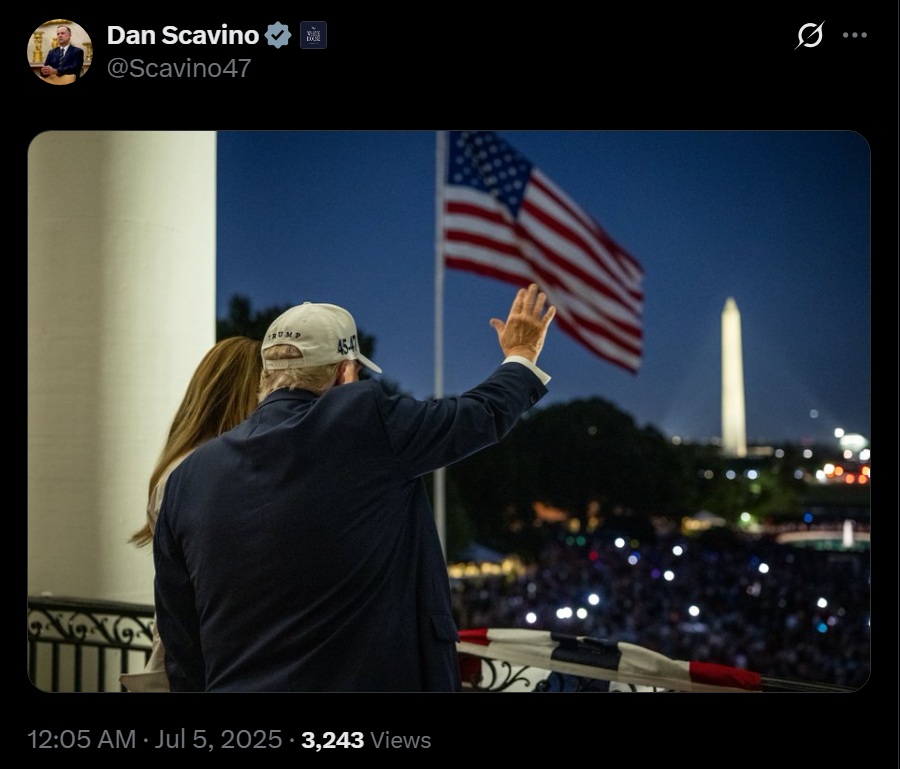Click the Washington Monument in the photo
Viewport: 900px width, 769px height.
click(733, 377)
